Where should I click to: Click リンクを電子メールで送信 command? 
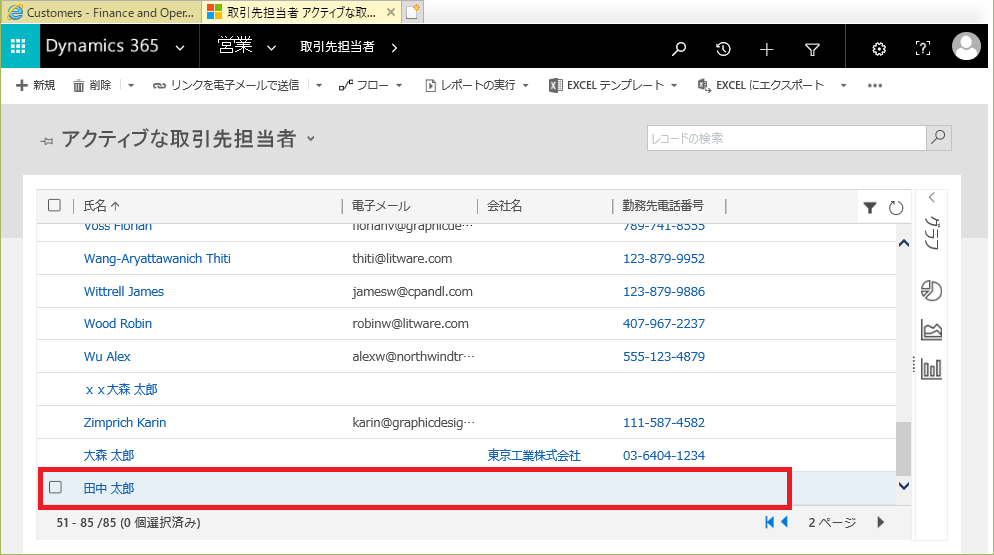coord(226,85)
